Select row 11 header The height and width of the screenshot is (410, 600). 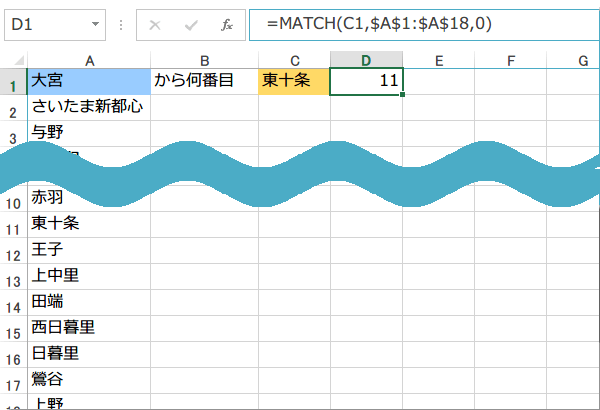coord(13,225)
